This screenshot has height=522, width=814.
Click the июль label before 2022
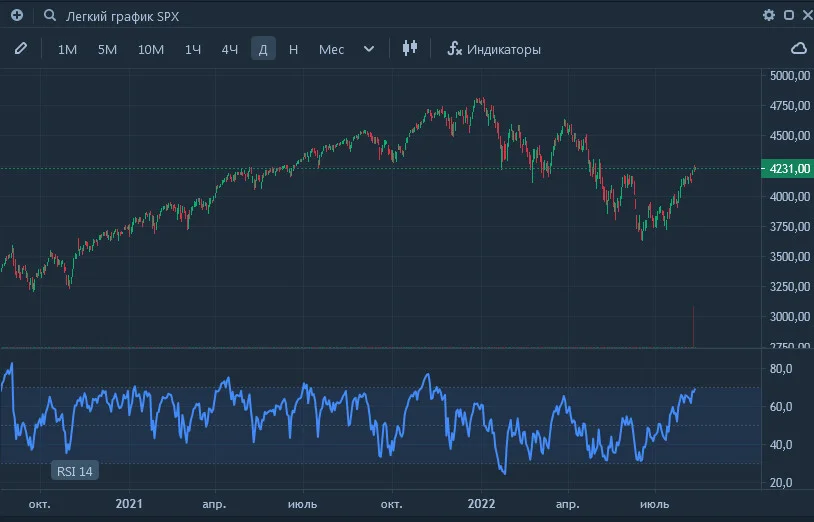coord(303,504)
